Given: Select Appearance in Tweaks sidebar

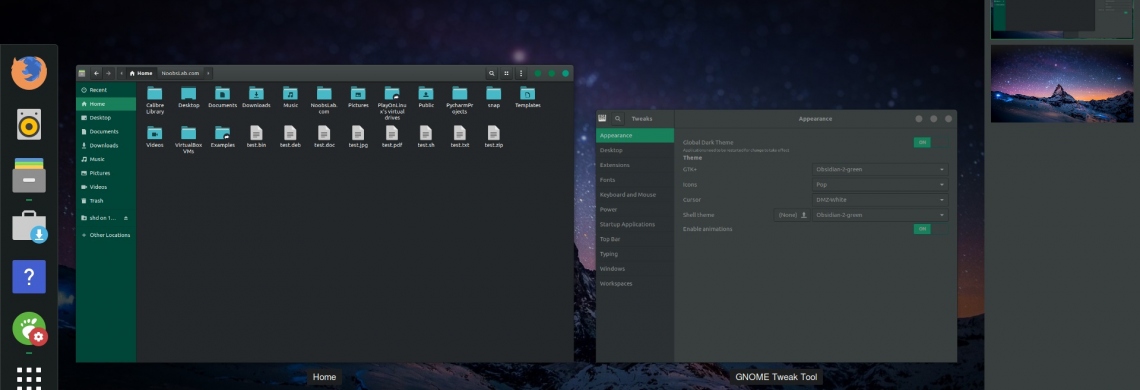Looking at the screenshot, I should click(x=635, y=135).
